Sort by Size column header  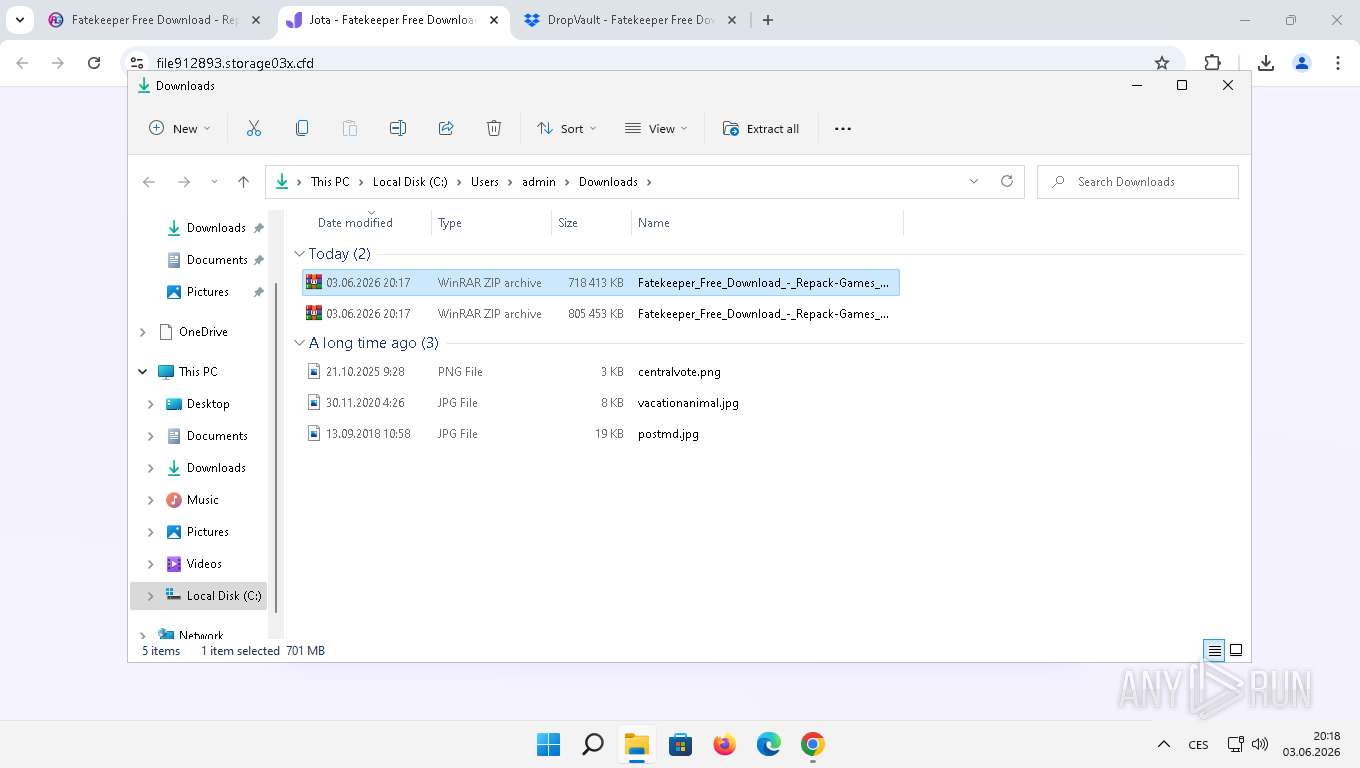[x=591, y=223]
